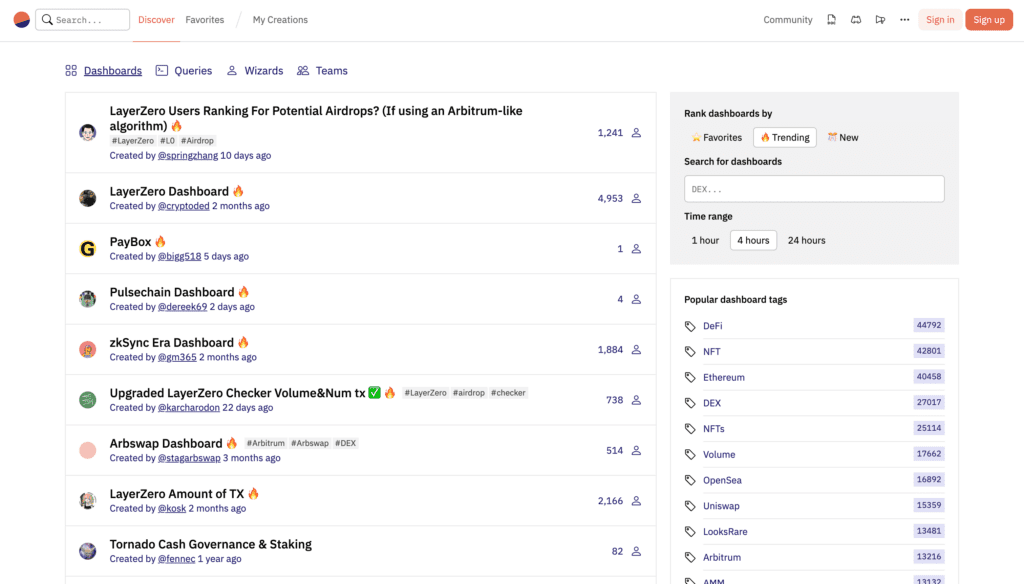Open My Creations

pos(280,20)
